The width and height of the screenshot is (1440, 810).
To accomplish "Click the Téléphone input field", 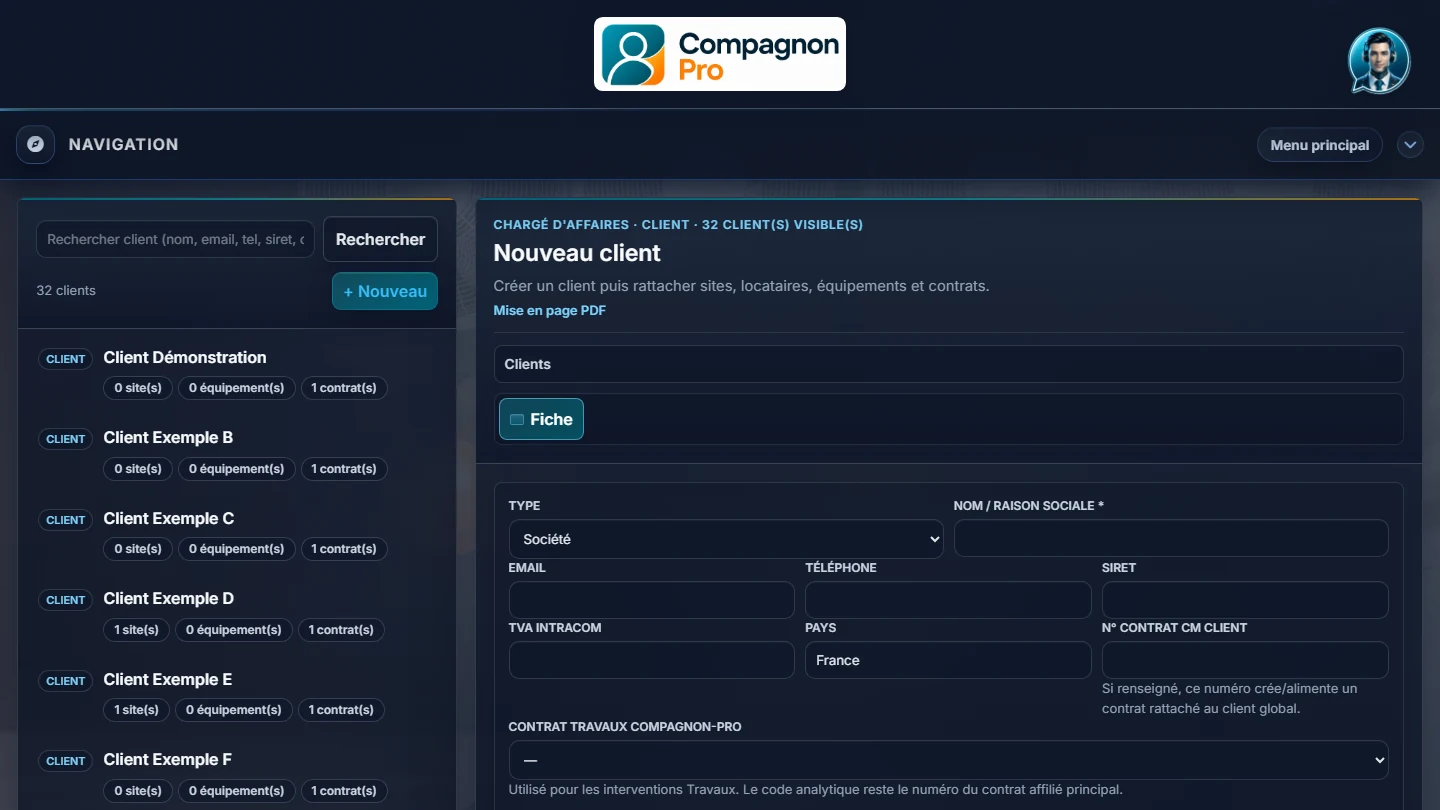I will pyautogui.click(x=948, y=600).
